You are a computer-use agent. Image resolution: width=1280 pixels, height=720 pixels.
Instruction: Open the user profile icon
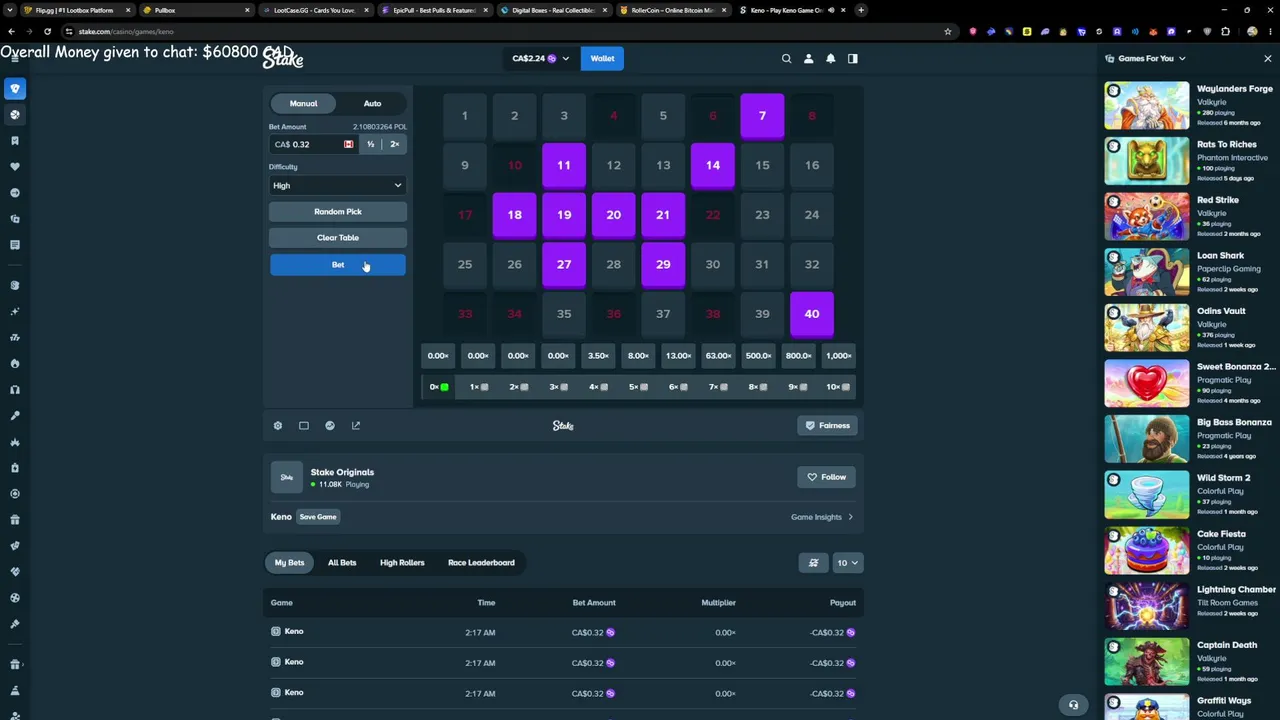[808, 58]
